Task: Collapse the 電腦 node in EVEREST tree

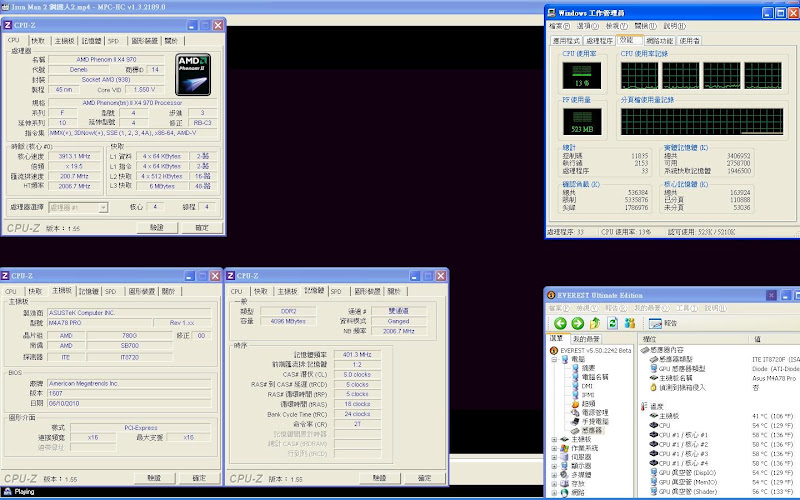Action: (554, 359)
